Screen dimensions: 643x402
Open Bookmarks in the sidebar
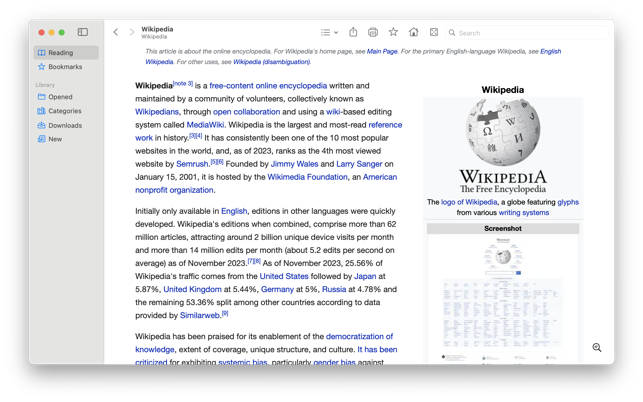[x=65, y=67]
